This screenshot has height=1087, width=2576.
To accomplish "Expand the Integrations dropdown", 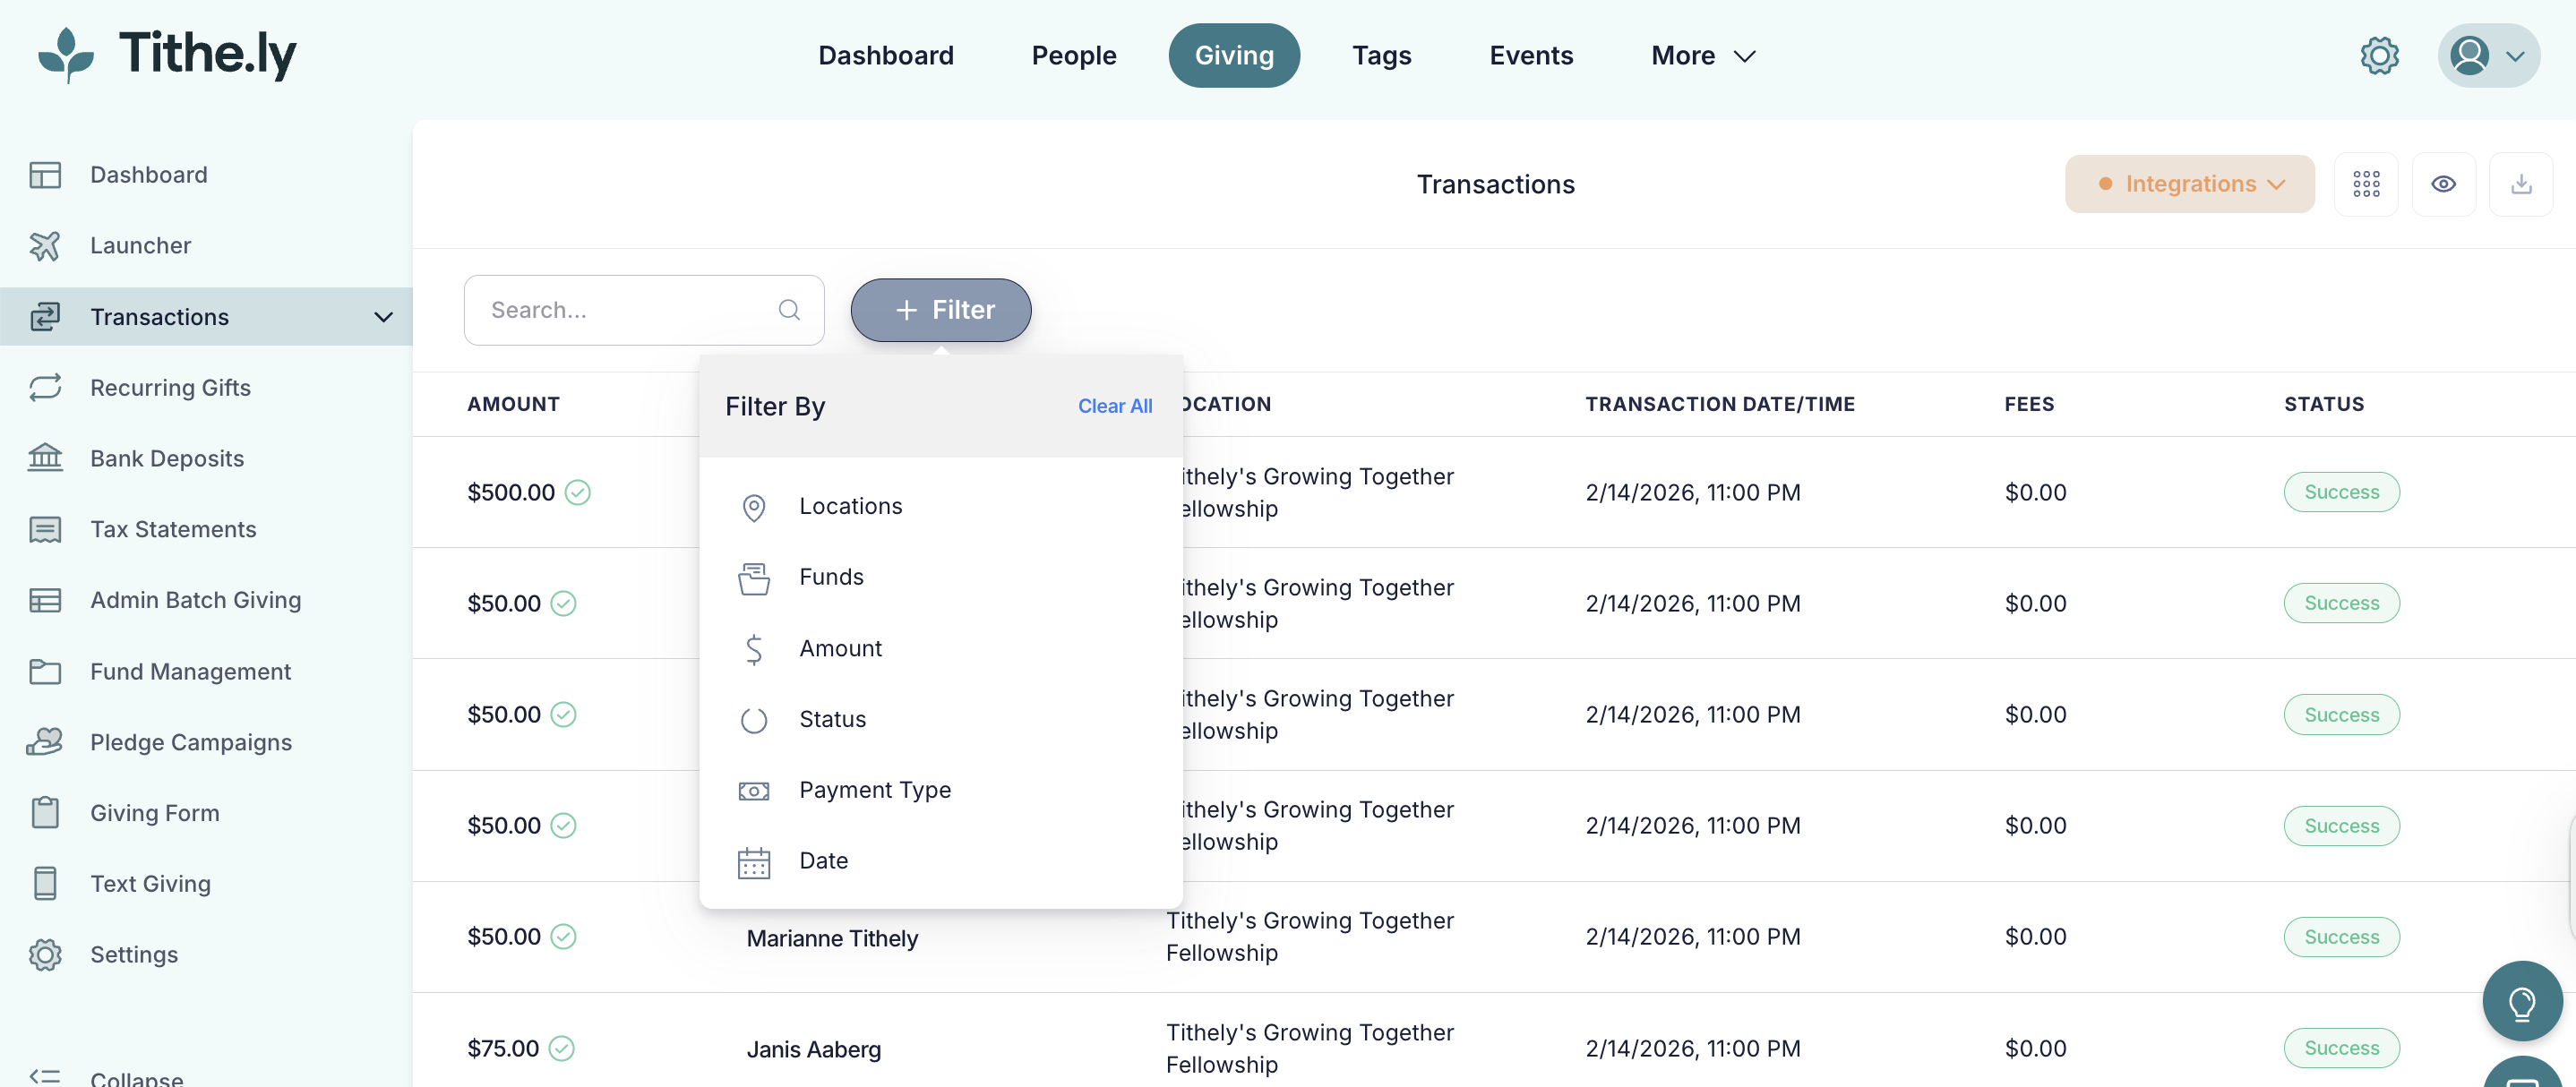I will [2189, 184].
